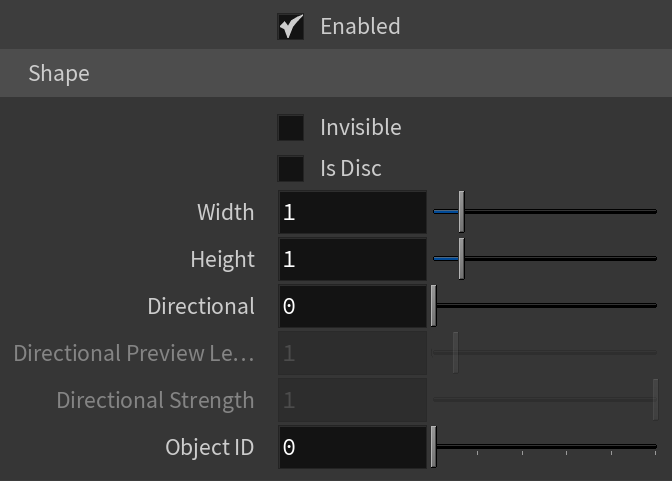This screenshot has width=672, height=481.
Task: Click the Width parameter label
Action: (x=226, y=212)
